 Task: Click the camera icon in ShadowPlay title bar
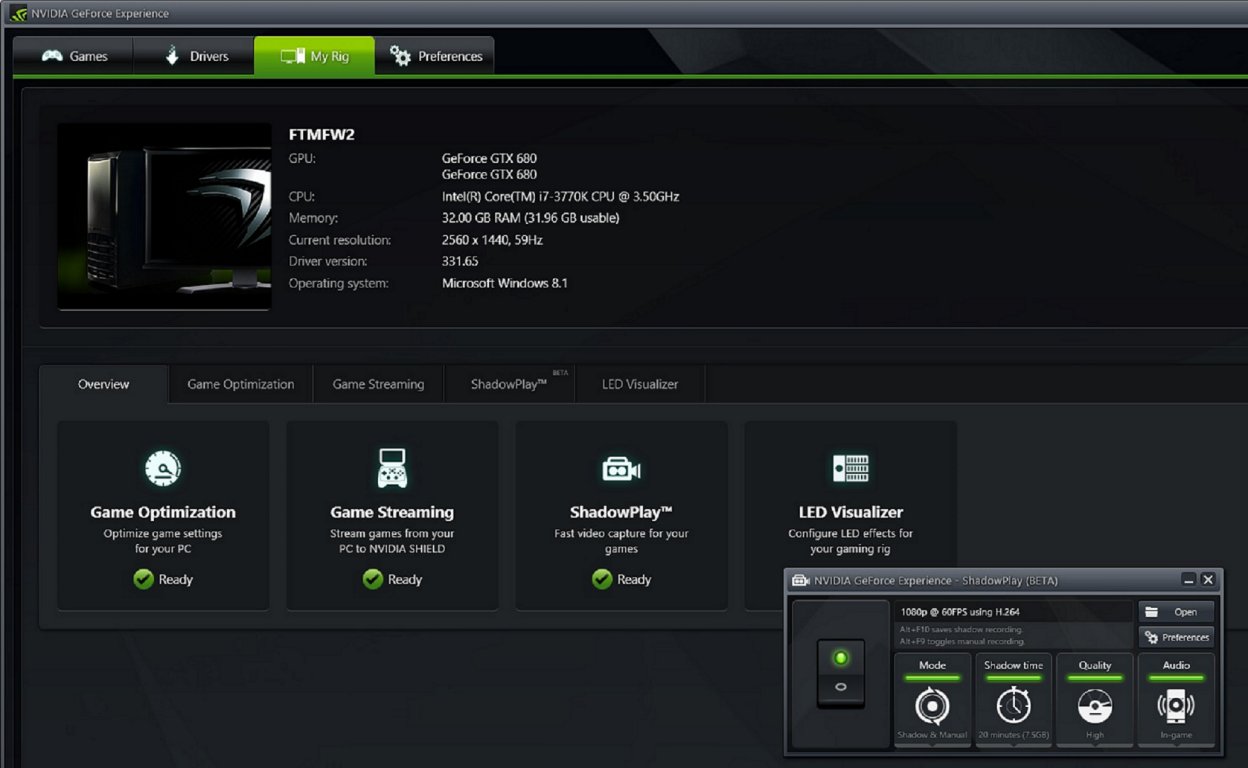800,580
